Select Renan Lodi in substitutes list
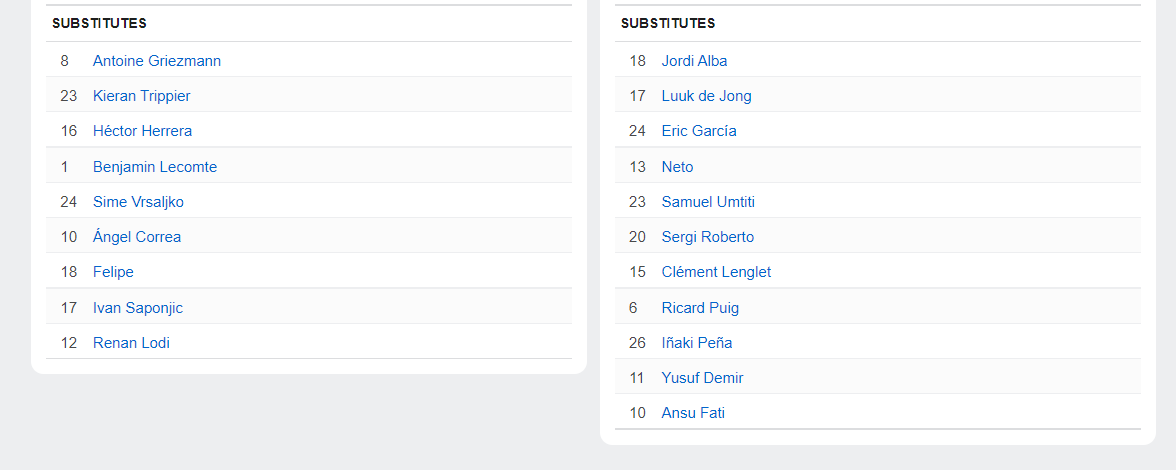The width and height of the screenshot is (1176, 470). click(x=131, y=343)
